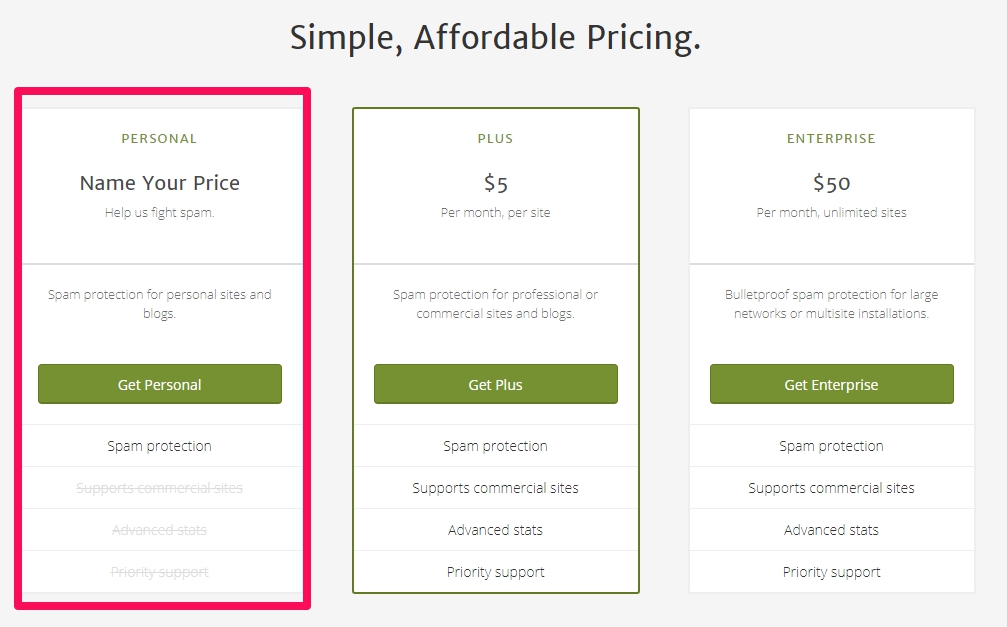Click the Name Your Price title
Screen dimensions: 1007x627
click(159, 183)
